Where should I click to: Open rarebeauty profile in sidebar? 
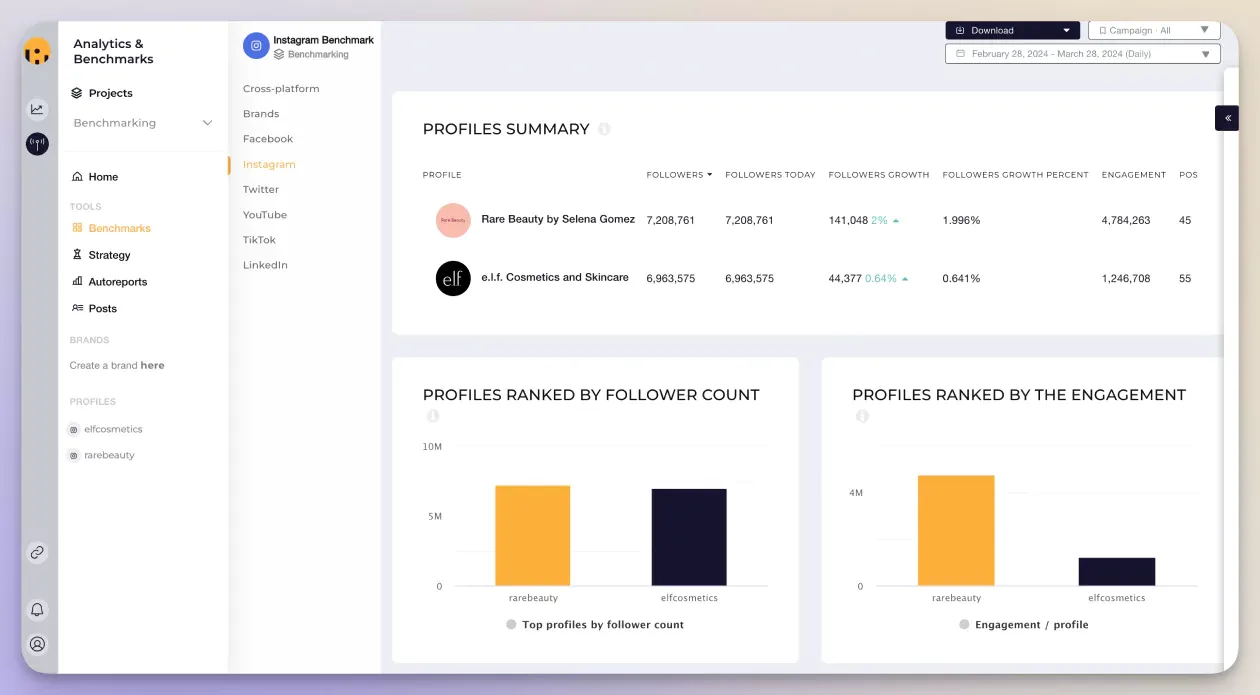[109, 455]
